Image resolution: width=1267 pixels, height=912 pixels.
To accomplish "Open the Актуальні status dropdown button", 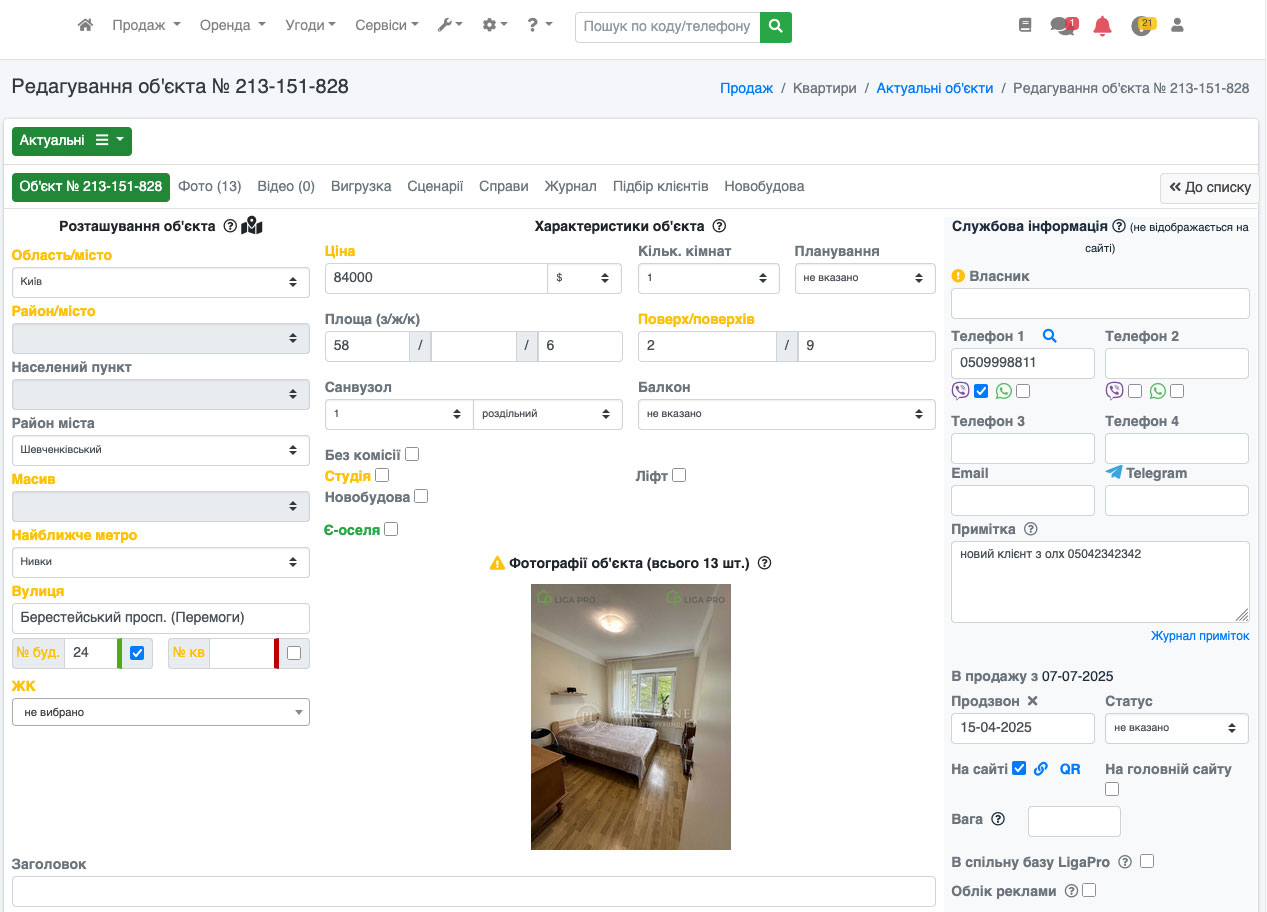I will pos(71,141).
